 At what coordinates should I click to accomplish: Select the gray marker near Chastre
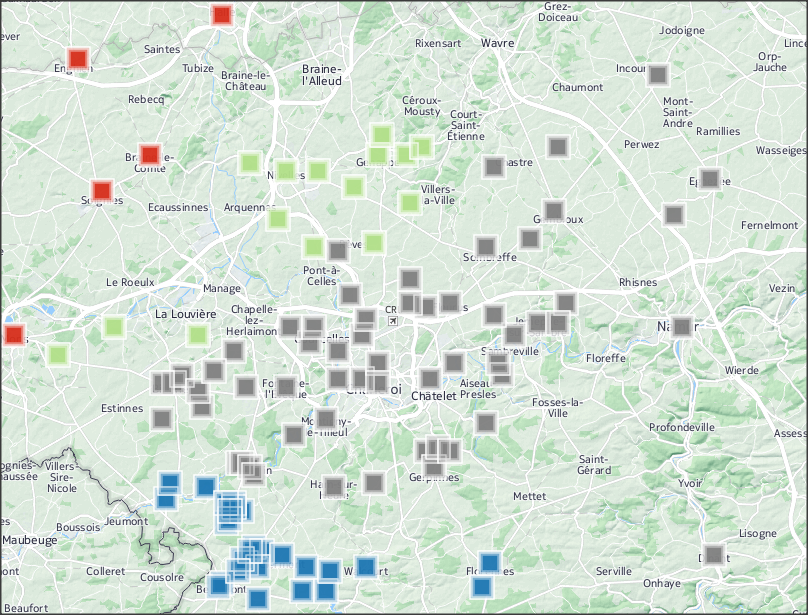493,166
